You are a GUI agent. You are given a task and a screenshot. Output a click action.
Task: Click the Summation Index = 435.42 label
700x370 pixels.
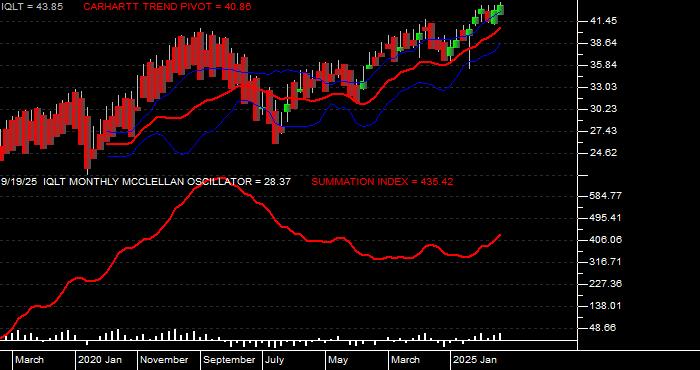pyautogui.click(x=382, y=182)
